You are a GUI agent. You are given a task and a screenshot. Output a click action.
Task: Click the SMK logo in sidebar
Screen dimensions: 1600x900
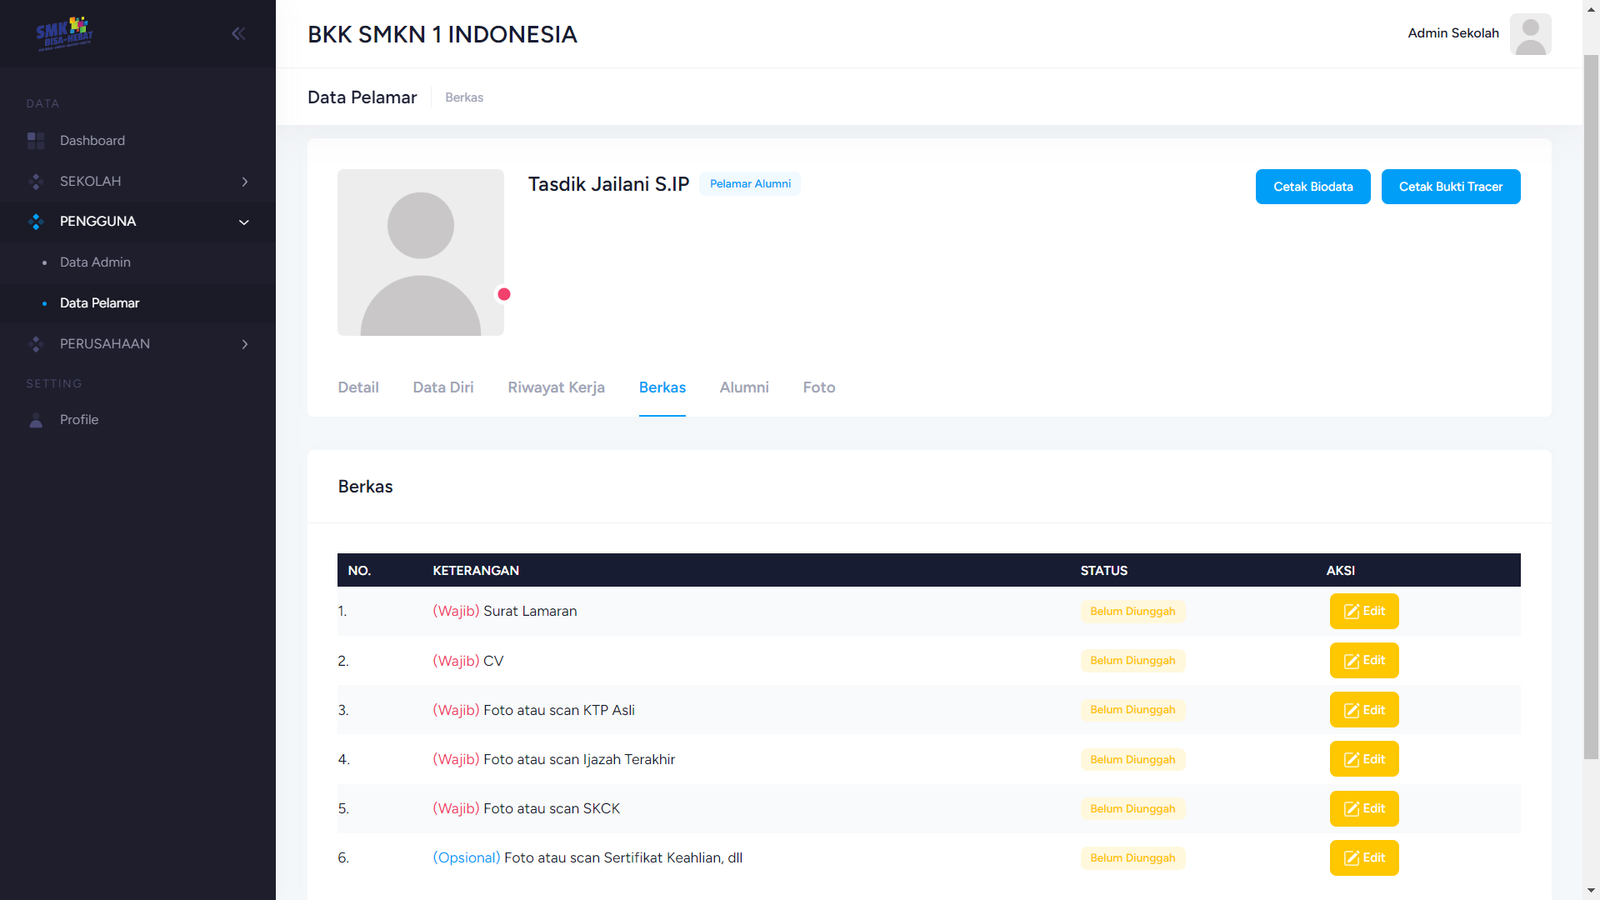64,33
